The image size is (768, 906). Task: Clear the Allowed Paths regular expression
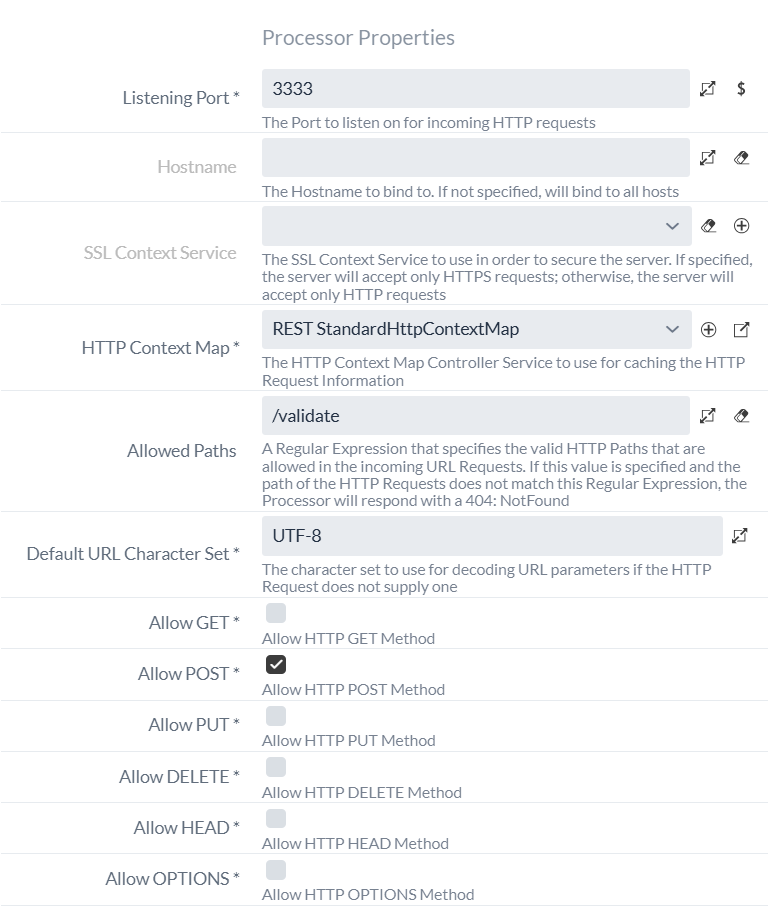coord(741,415)
